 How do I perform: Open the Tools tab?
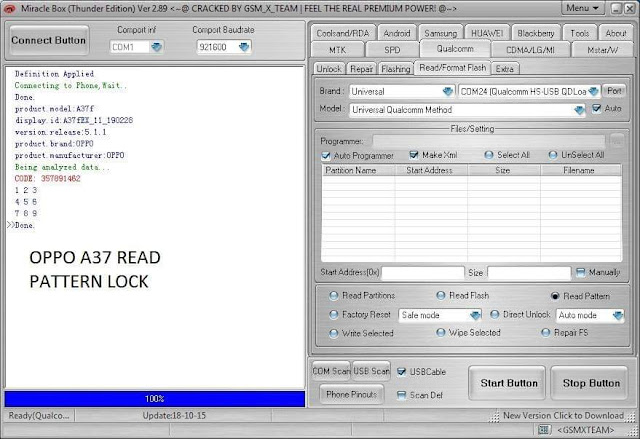580,33
